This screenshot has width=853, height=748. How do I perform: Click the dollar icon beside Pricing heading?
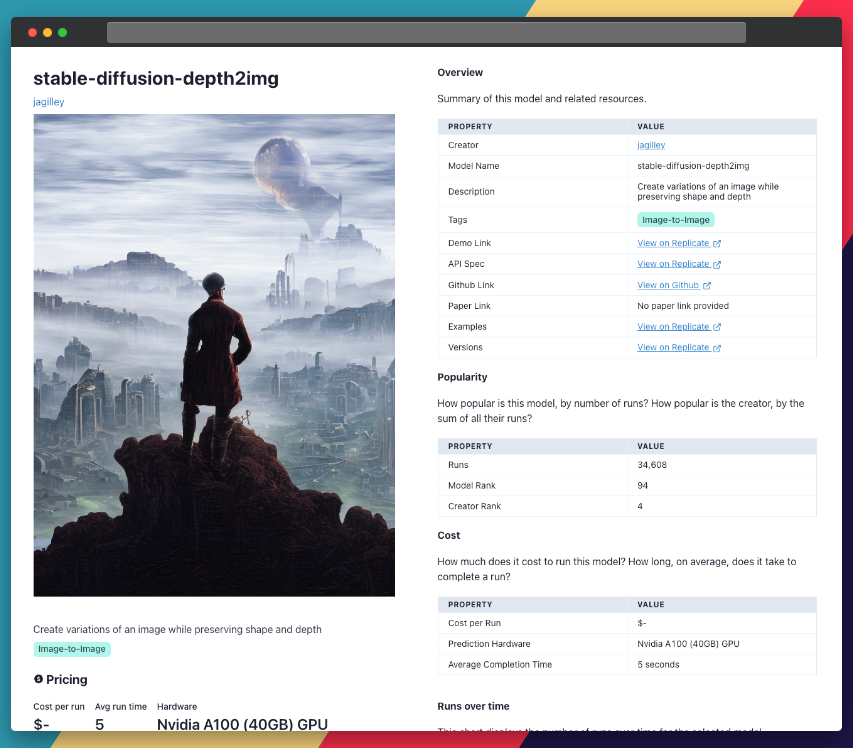(38, 679)
